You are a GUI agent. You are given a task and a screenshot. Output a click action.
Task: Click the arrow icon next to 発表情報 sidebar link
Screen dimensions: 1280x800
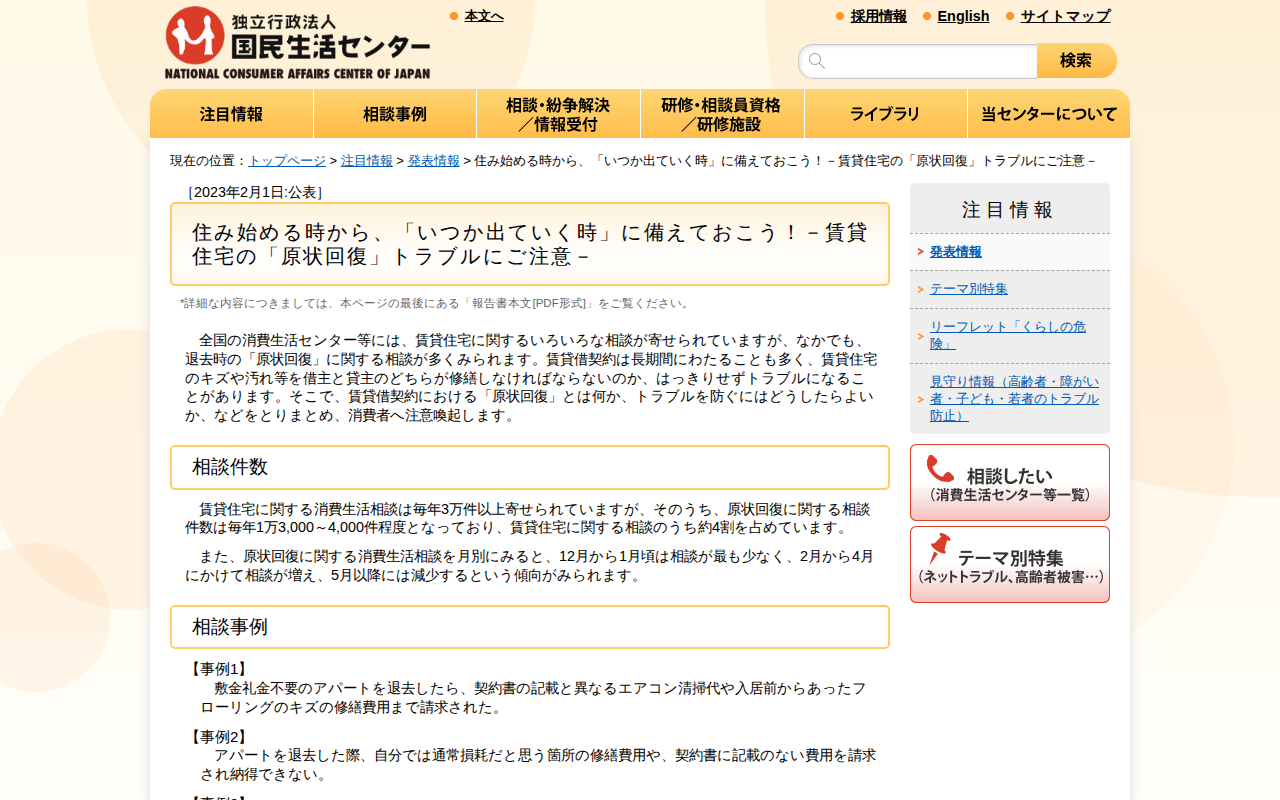click(x=921, y=252)
